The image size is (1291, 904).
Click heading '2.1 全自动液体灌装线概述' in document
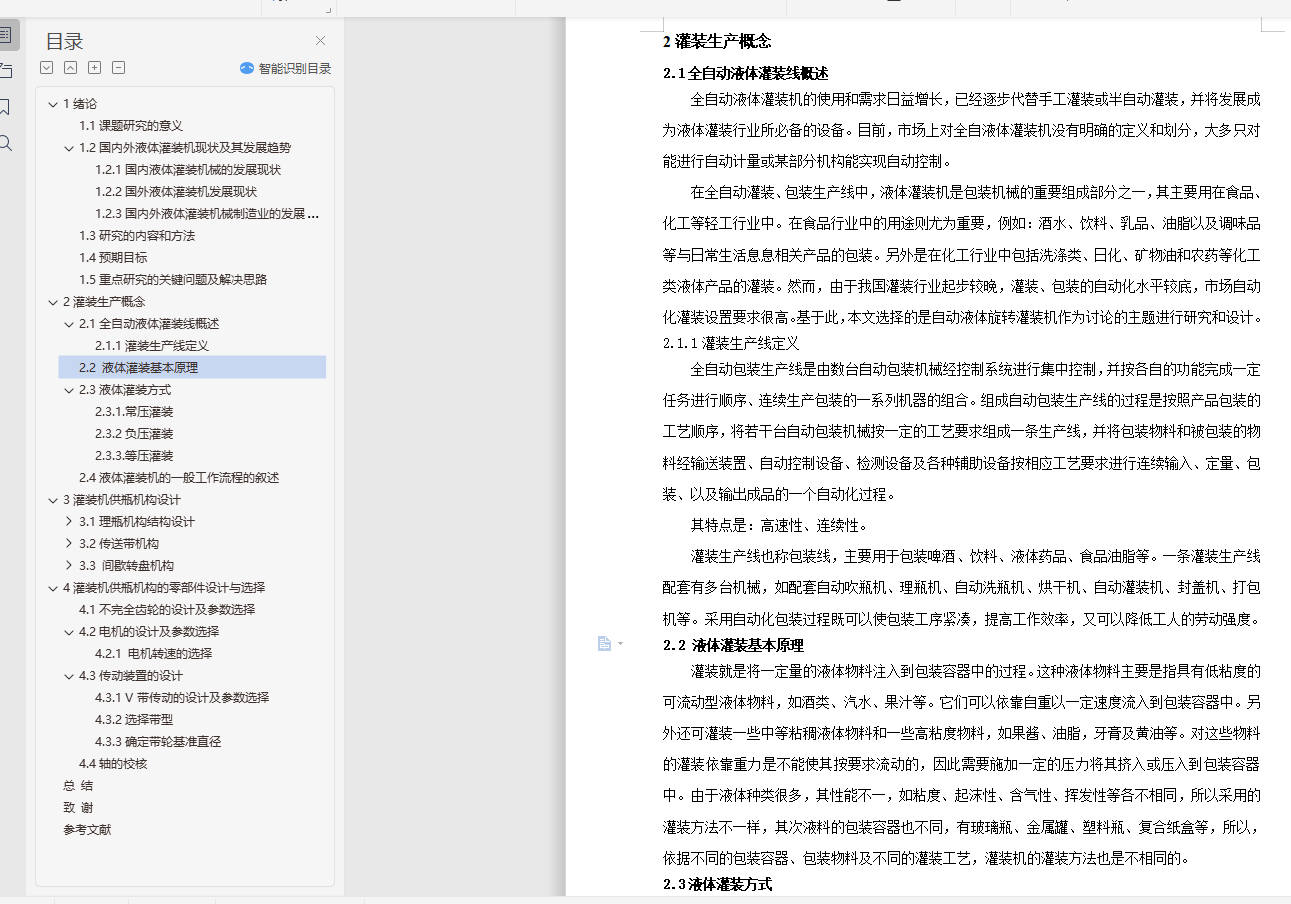745,73
